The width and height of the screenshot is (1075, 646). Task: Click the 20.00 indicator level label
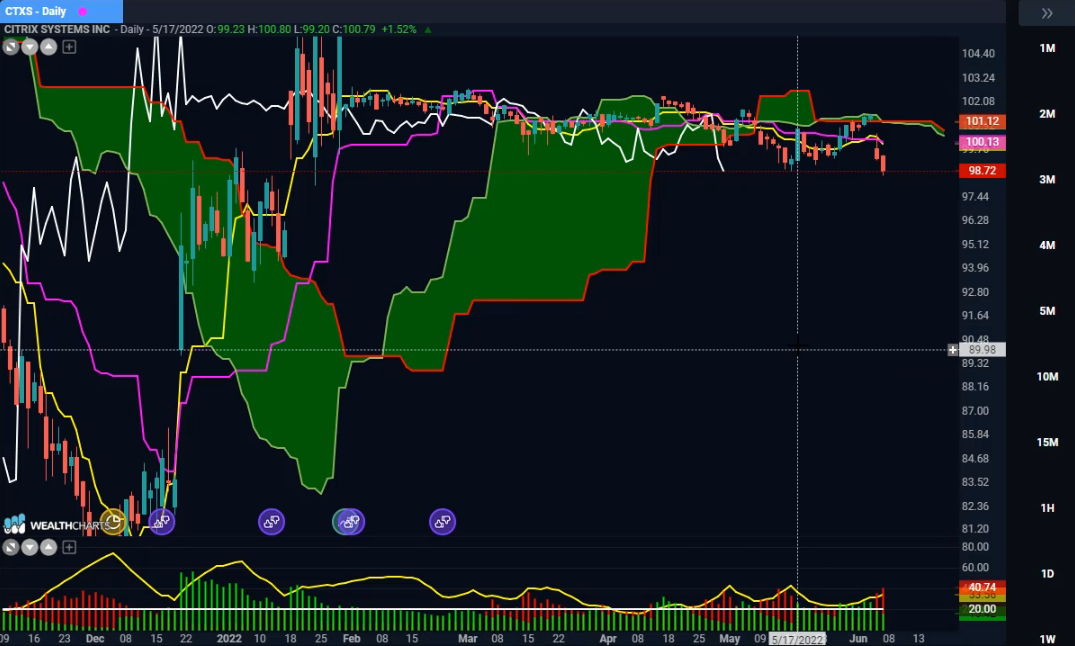[x=982, y=609]
